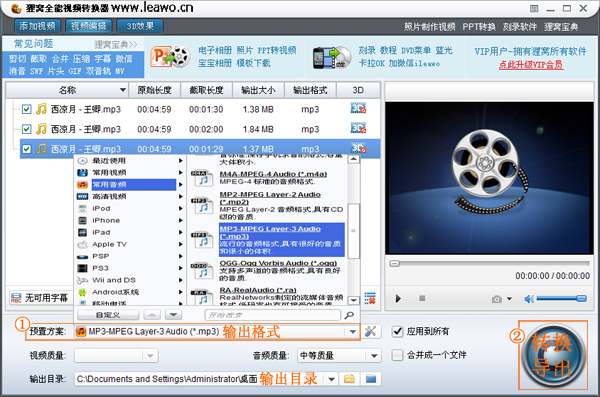Choose MP3-MPEG Layer-3 Audio format
The image size is (600, 397).
[267, 240]
